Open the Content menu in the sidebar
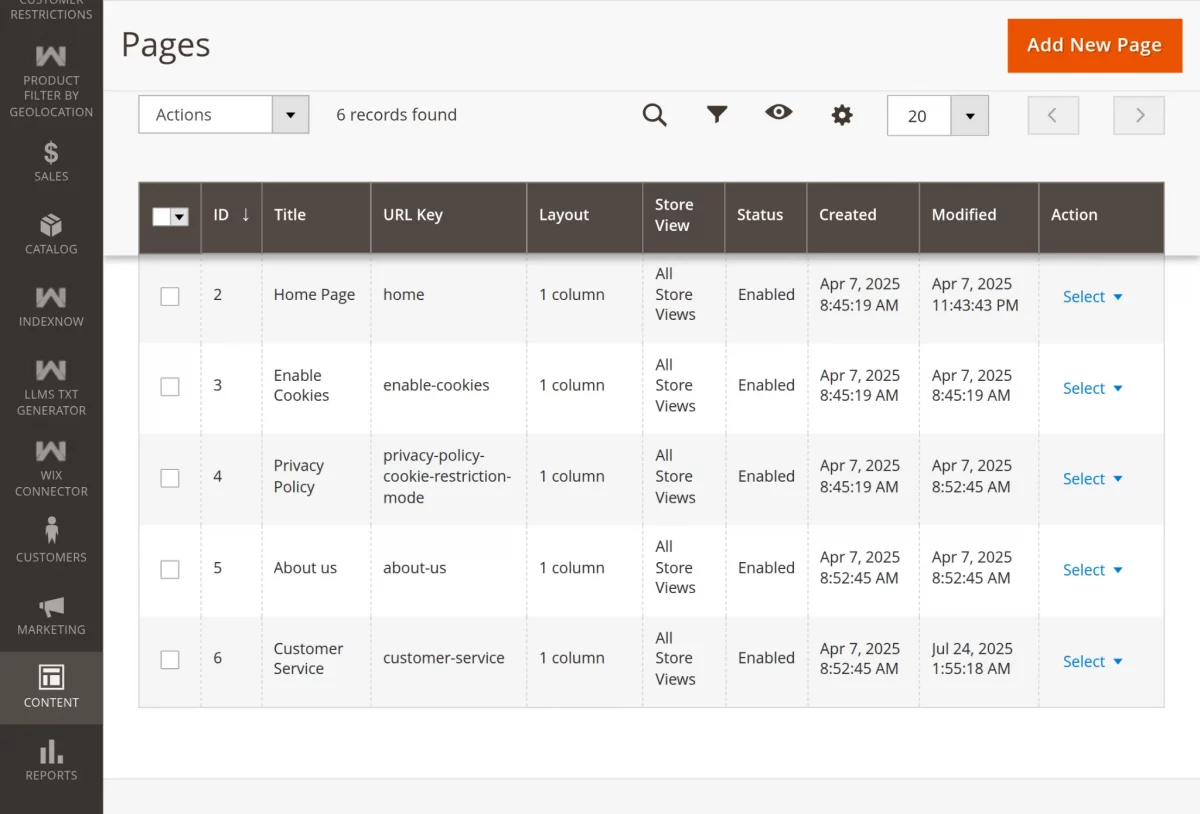Viewport: 1200px width, 814px height. 51,688
